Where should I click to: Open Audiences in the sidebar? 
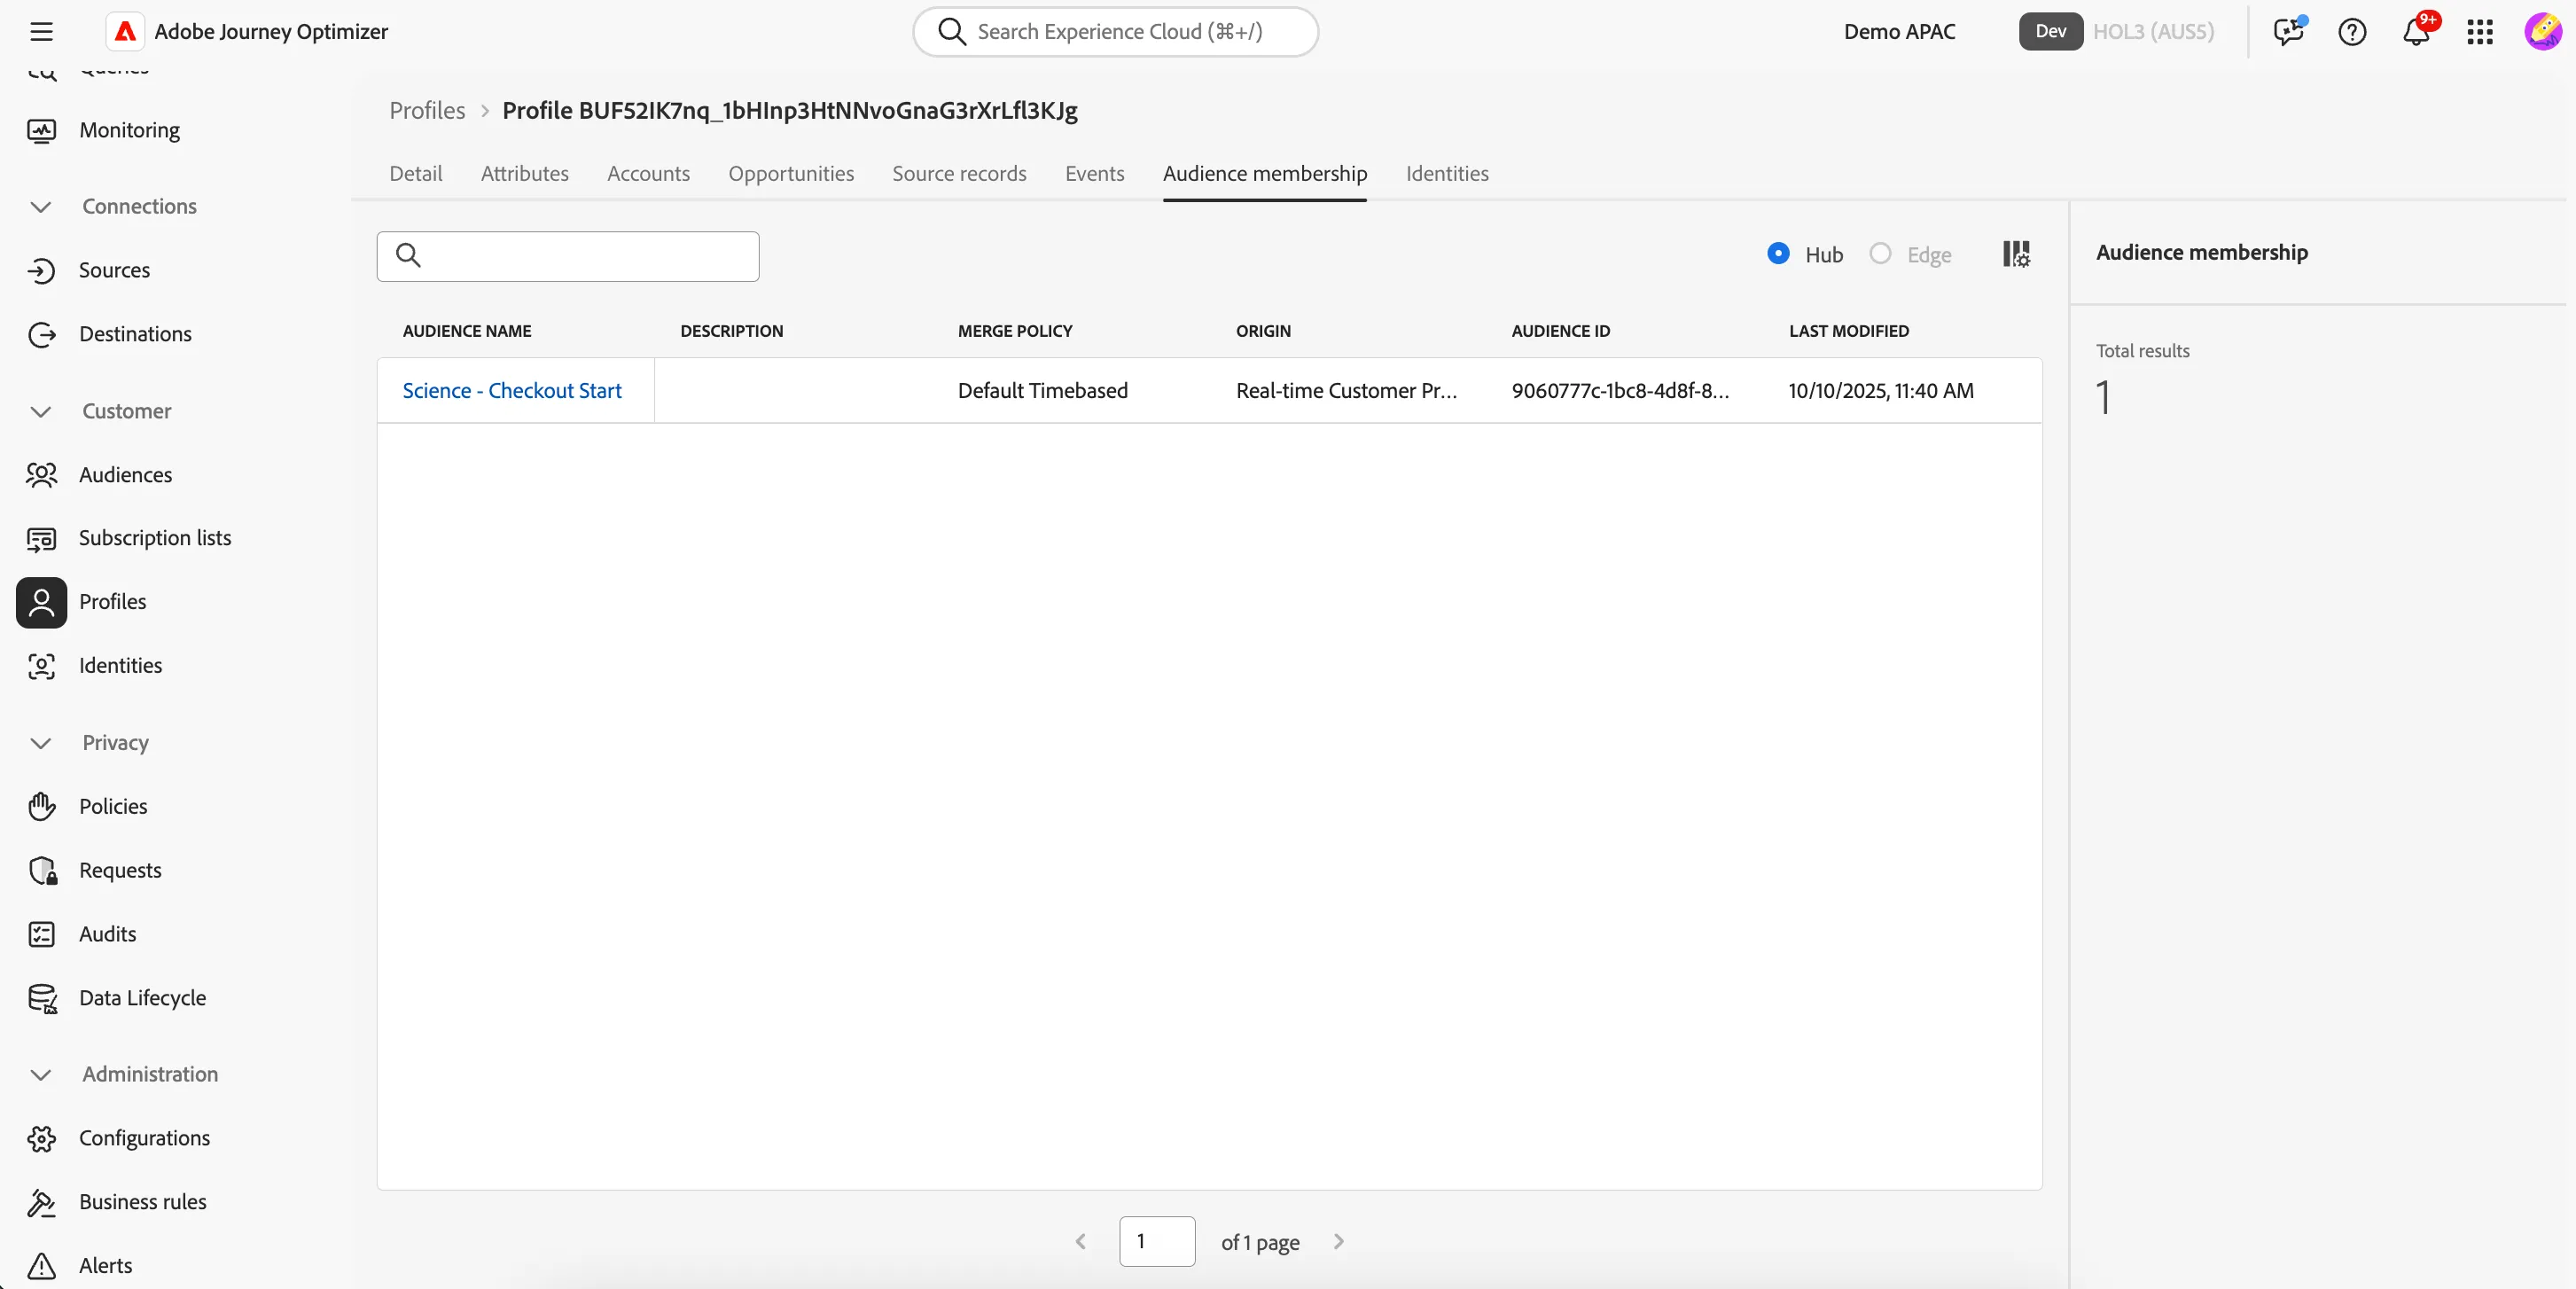tap(125, 475)
